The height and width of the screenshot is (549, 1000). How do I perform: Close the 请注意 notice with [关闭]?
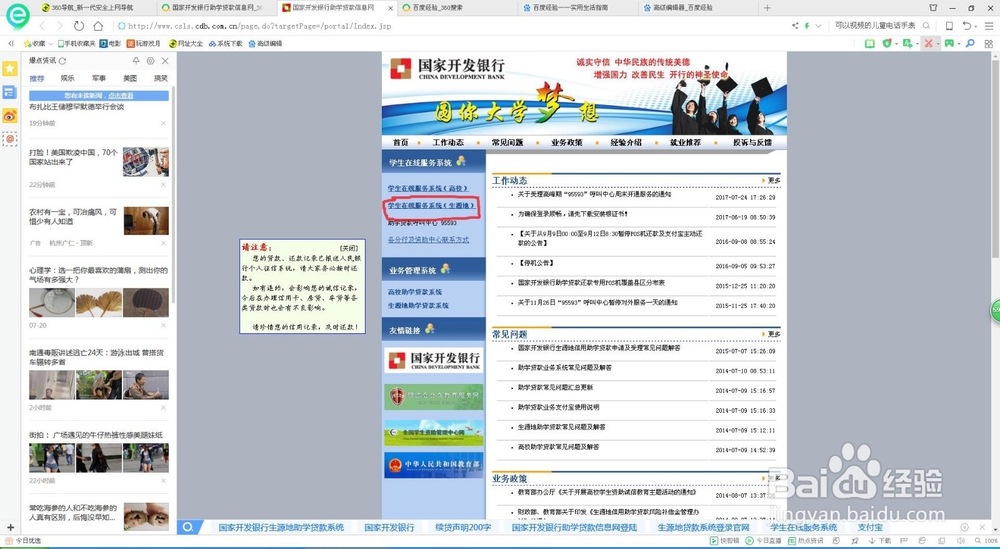pyautogui.click(x=349, y=247)
